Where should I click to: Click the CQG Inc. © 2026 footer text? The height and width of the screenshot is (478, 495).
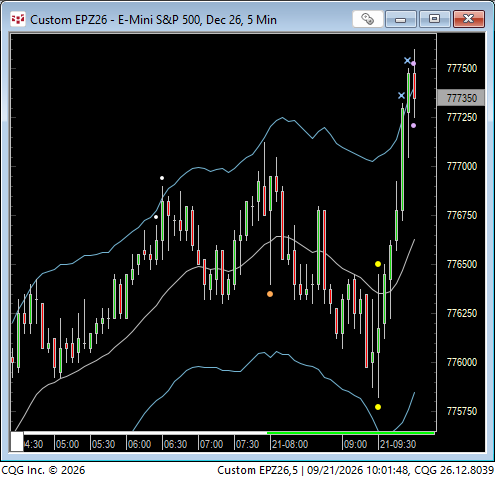click(43, 470)
